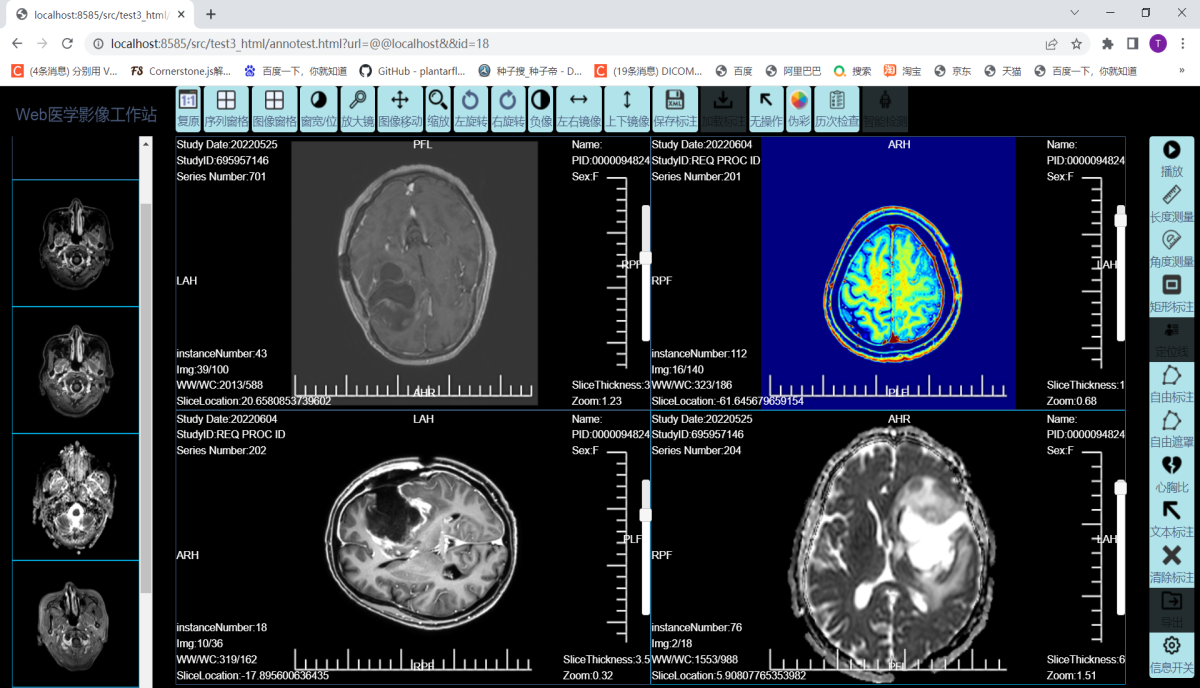The width and height of the screenshot is (1200, 688).
Task: Select the 角度测量 angle measurement tool
Action: (1172, 249)
